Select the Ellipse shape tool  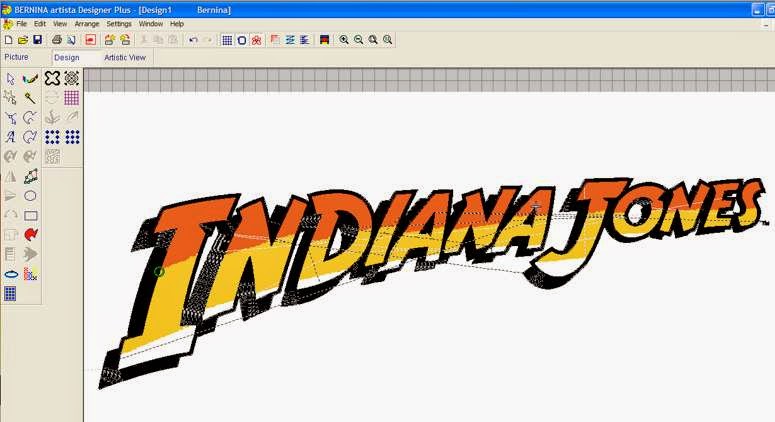coord(30,196)
